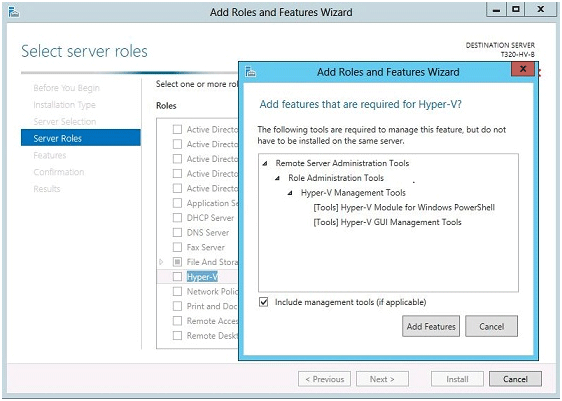Viewport: 562px width, 401px height.
Task: Click the wizard icon in the Hyper-V dialog title bar
Action: click(251, 72)
